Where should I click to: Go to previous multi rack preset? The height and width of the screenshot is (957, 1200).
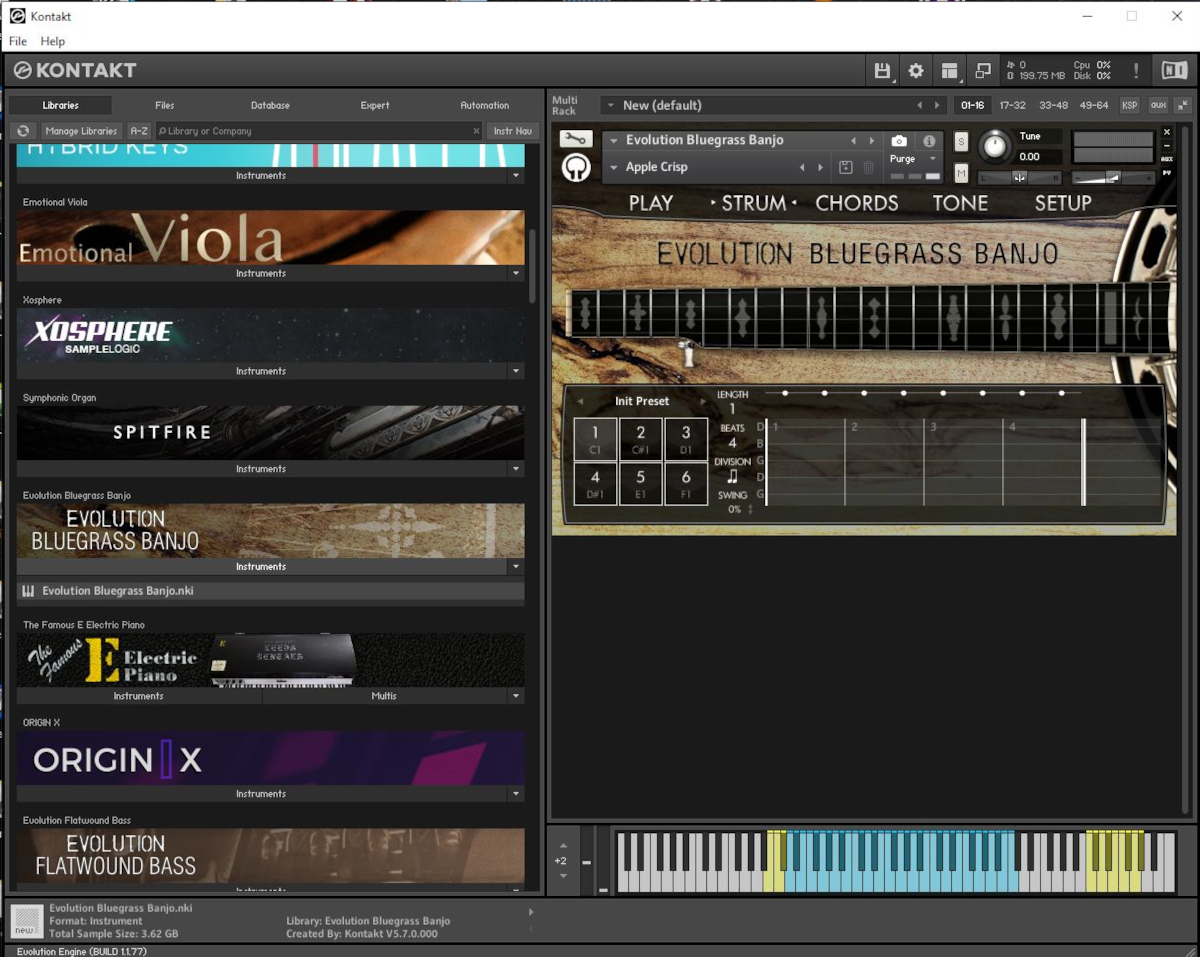click(x=920, y=105)
